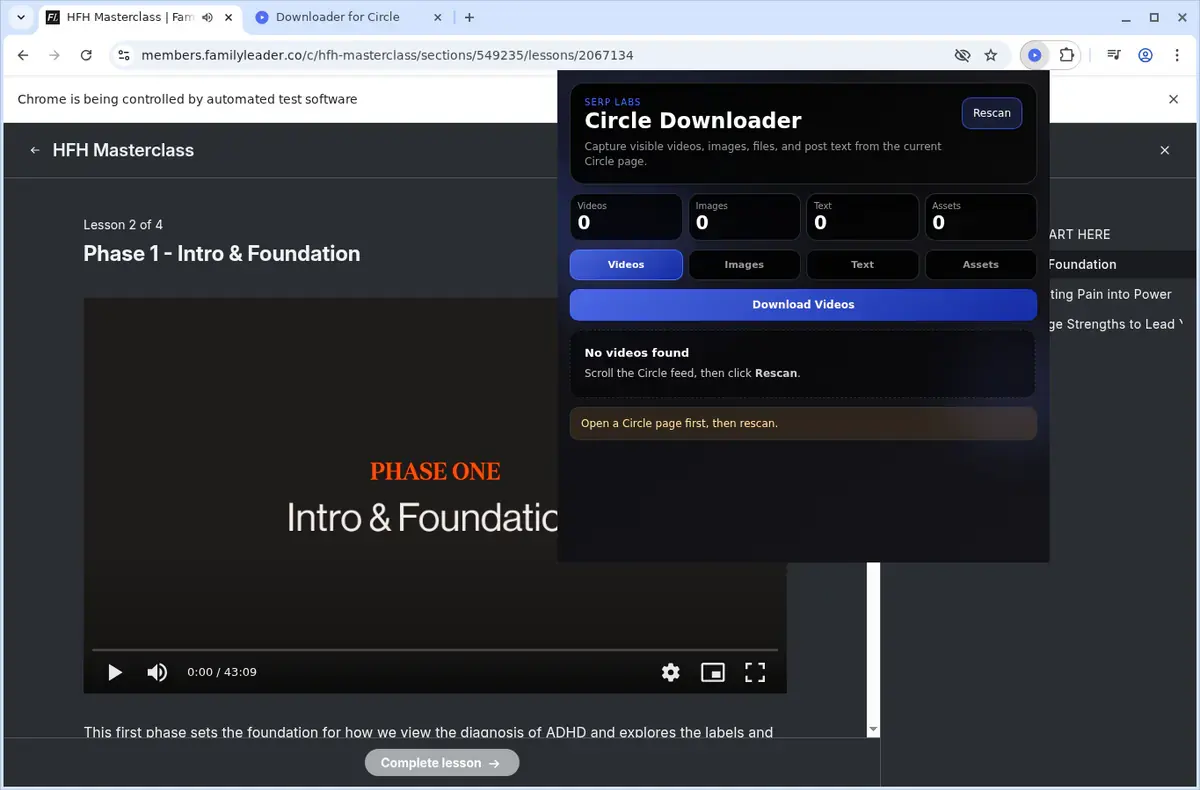Go back from HFH Masterclass lesson
This screenshot has height=790, width=1200.
click(35, 150)
